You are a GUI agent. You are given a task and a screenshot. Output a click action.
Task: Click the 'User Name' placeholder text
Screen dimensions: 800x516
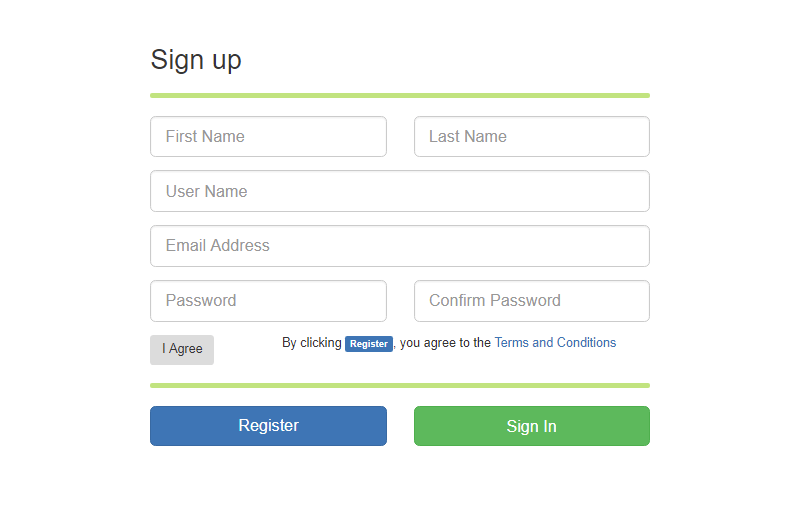pos(207,191)
